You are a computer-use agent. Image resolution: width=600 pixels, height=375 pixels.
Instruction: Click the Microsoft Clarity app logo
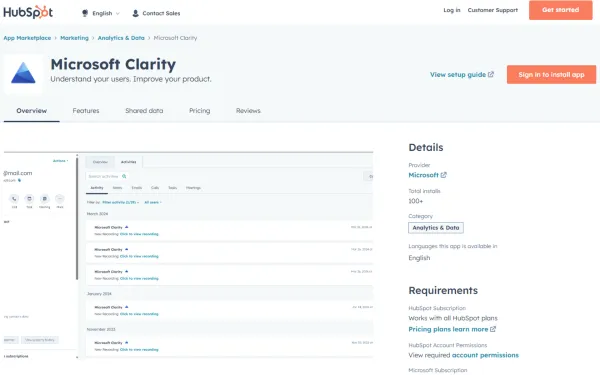[x=23, y=73]
